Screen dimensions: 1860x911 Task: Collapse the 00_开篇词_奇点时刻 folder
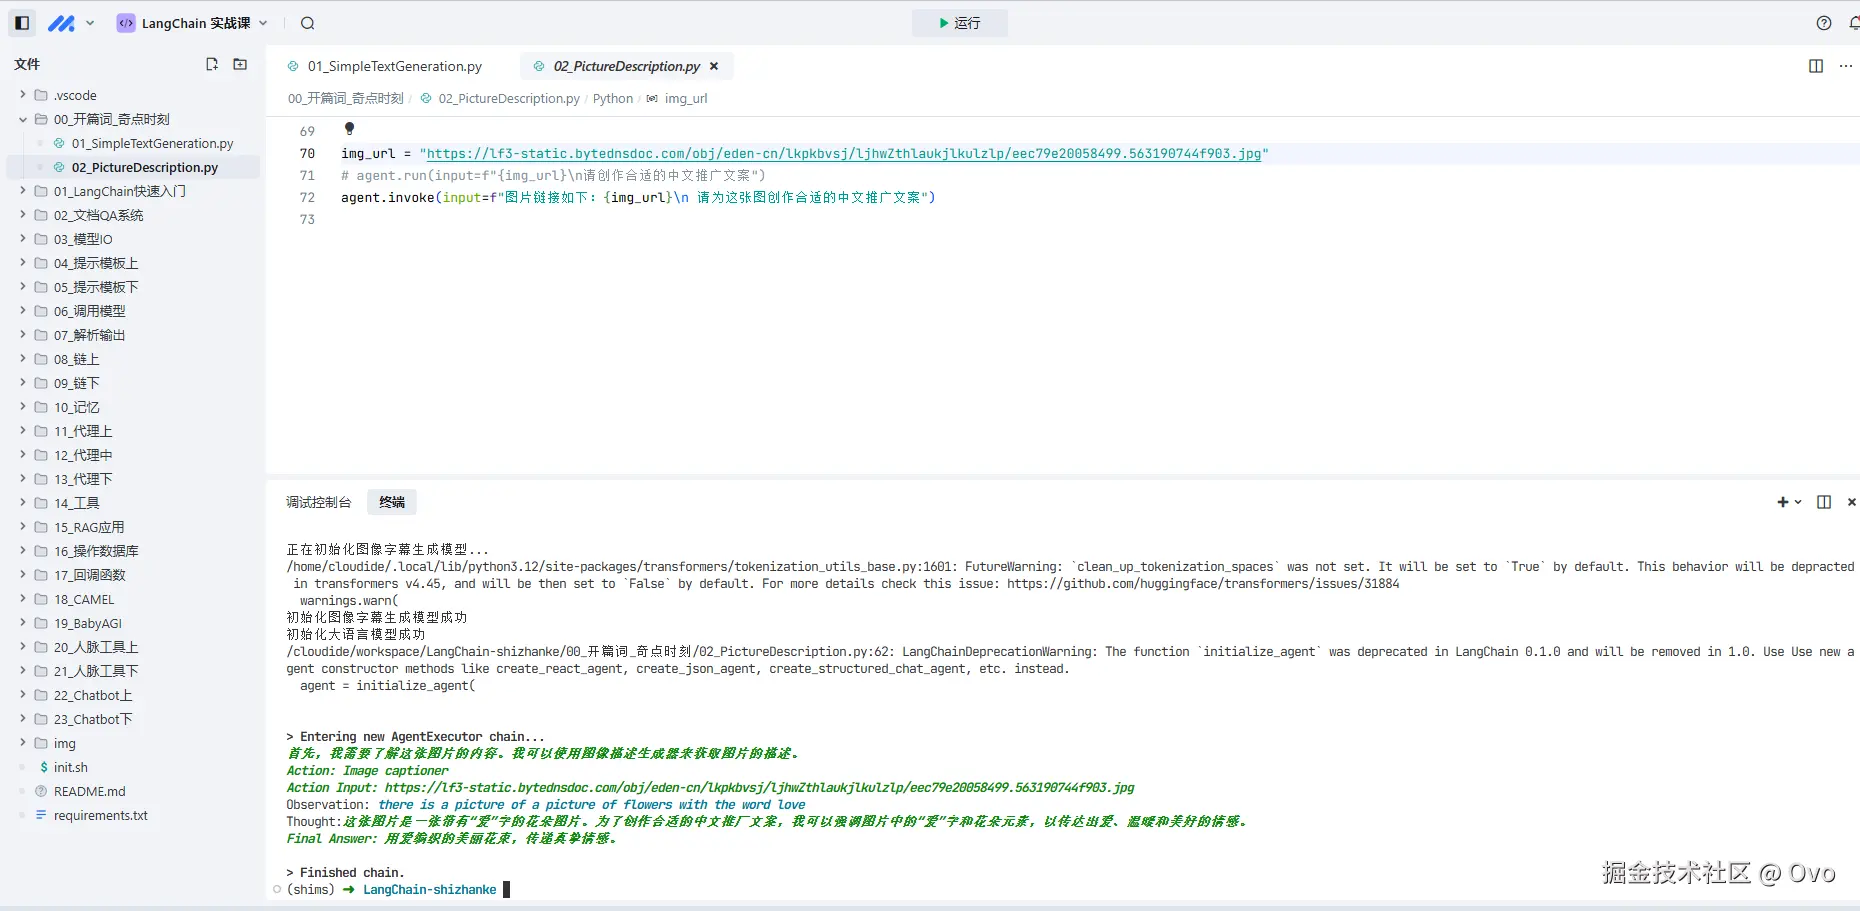coord(23,119)
